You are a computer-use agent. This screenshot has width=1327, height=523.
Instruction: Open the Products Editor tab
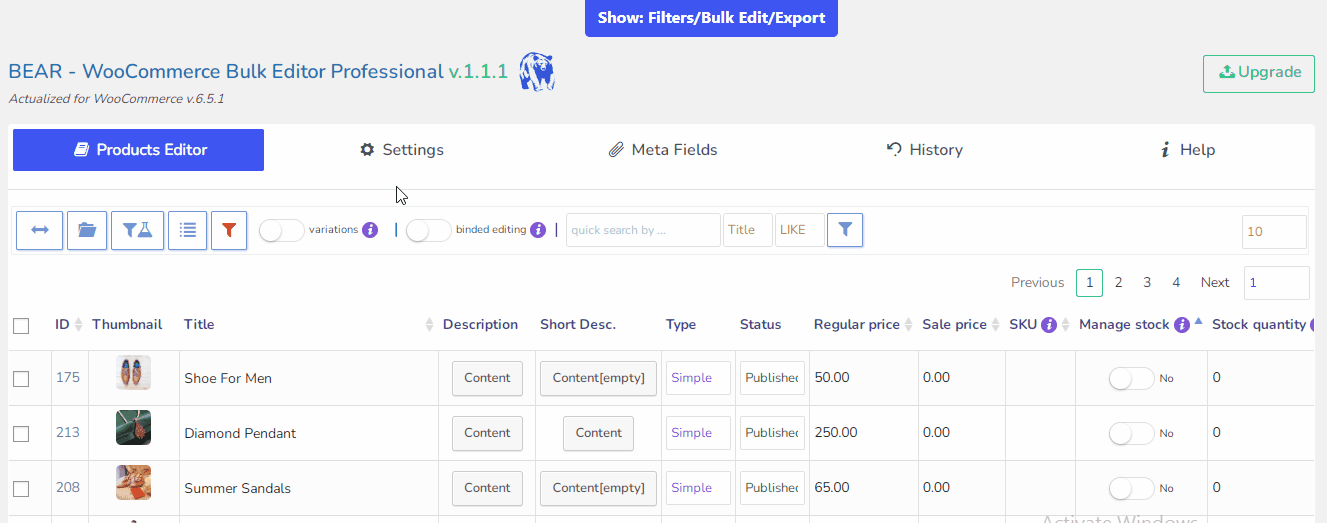click(138, 150)
